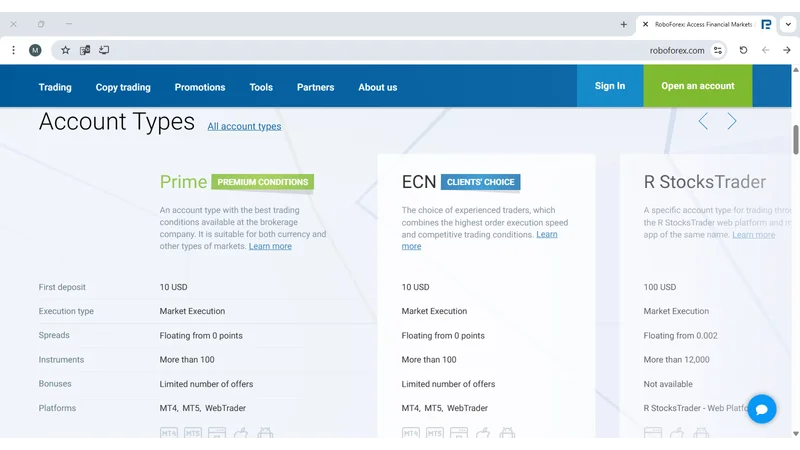This screenshot has width=800, height=450.
Task: Click ECN's More than 100 instruments value
Action: pos(429,360)
